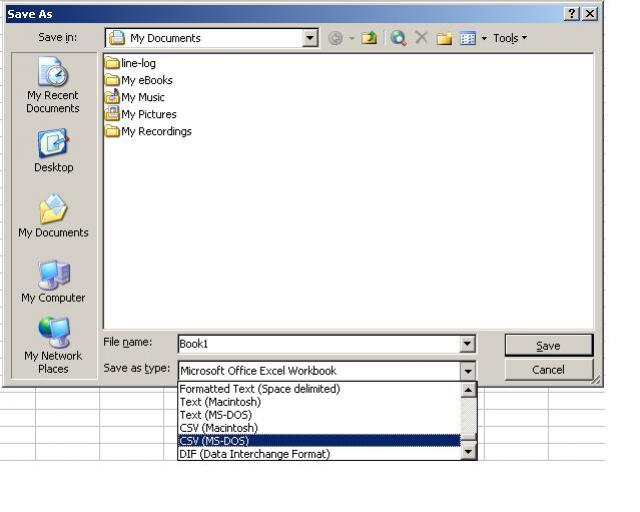Go to Desktop in Places bar

coord(53,150)
